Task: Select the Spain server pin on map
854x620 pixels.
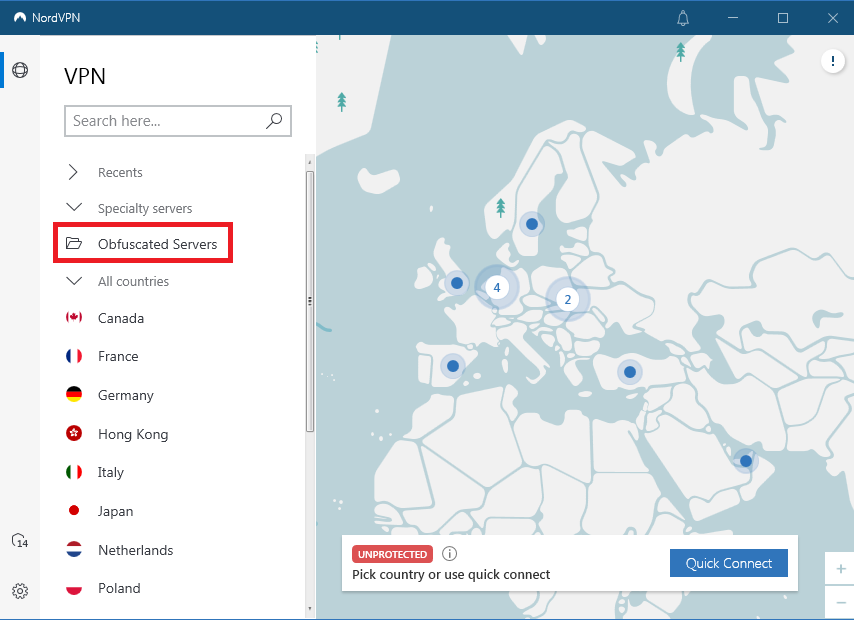Action: [453, 366]
